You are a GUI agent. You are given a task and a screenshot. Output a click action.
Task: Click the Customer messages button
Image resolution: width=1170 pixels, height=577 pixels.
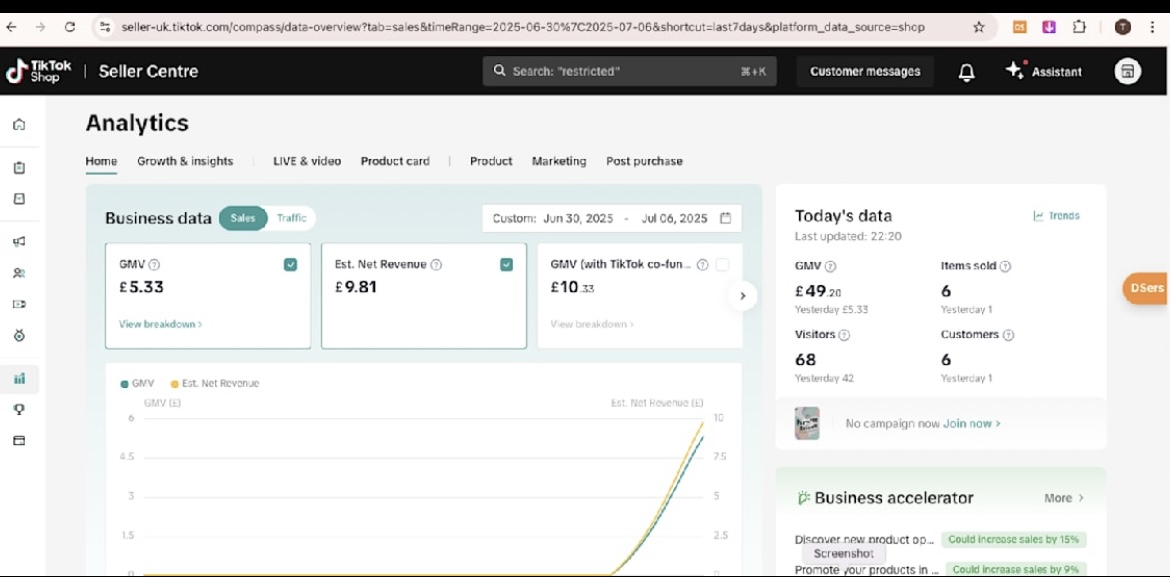(x=865, y=72)
